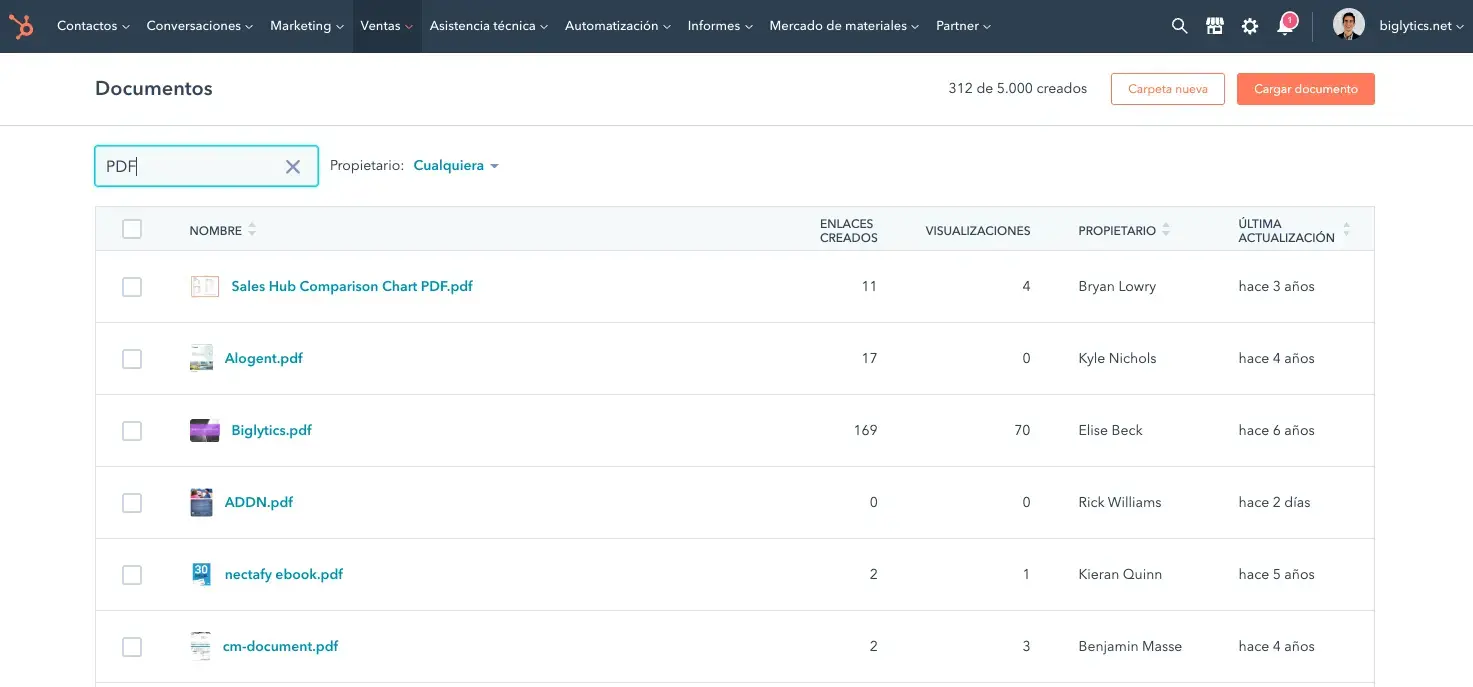
Task: Expand the biglytics.net account menu
Action: pos(1421,26)
